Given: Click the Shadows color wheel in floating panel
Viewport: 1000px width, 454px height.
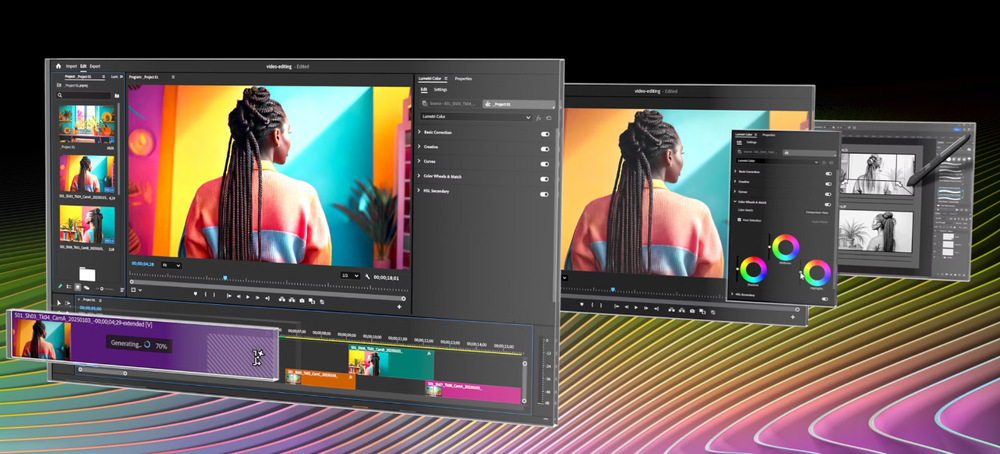Looking at the screenshot, I should tap(753, 270).
